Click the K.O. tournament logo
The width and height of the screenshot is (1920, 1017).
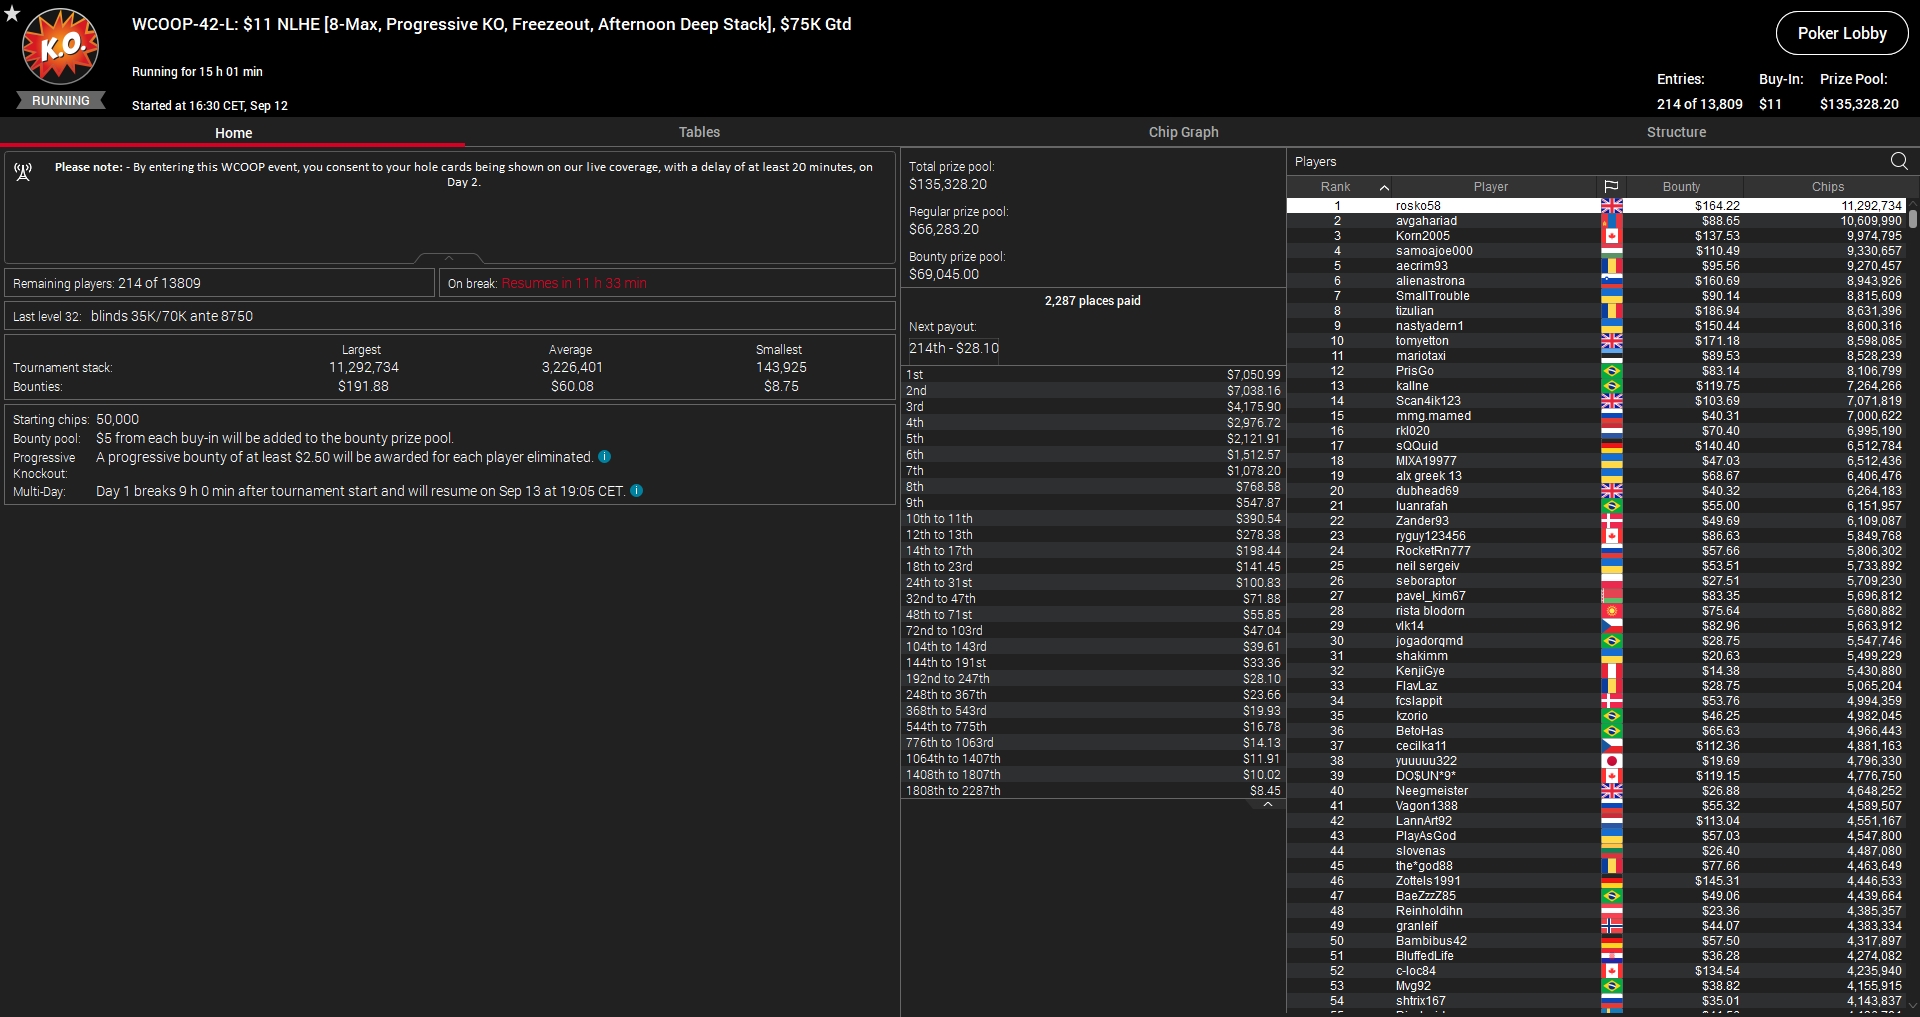click(61, 46)
